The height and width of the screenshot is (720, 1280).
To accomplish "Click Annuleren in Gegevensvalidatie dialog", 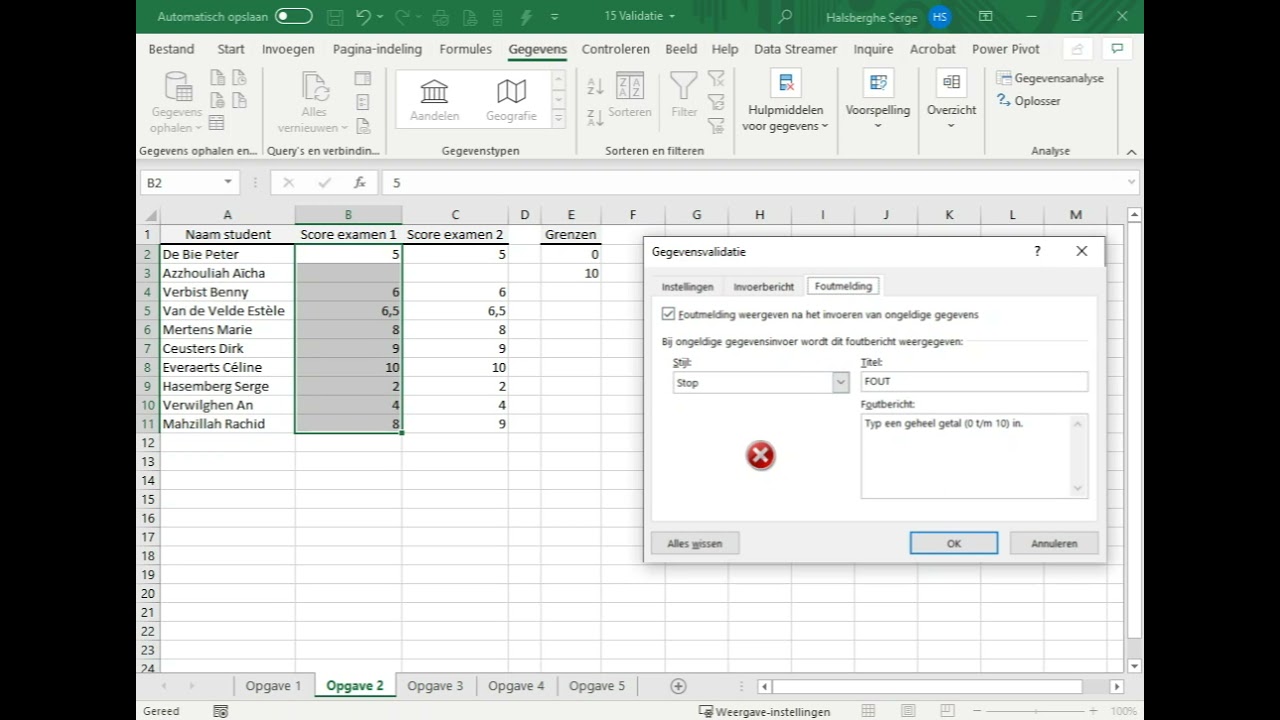I will [1054, 543].
